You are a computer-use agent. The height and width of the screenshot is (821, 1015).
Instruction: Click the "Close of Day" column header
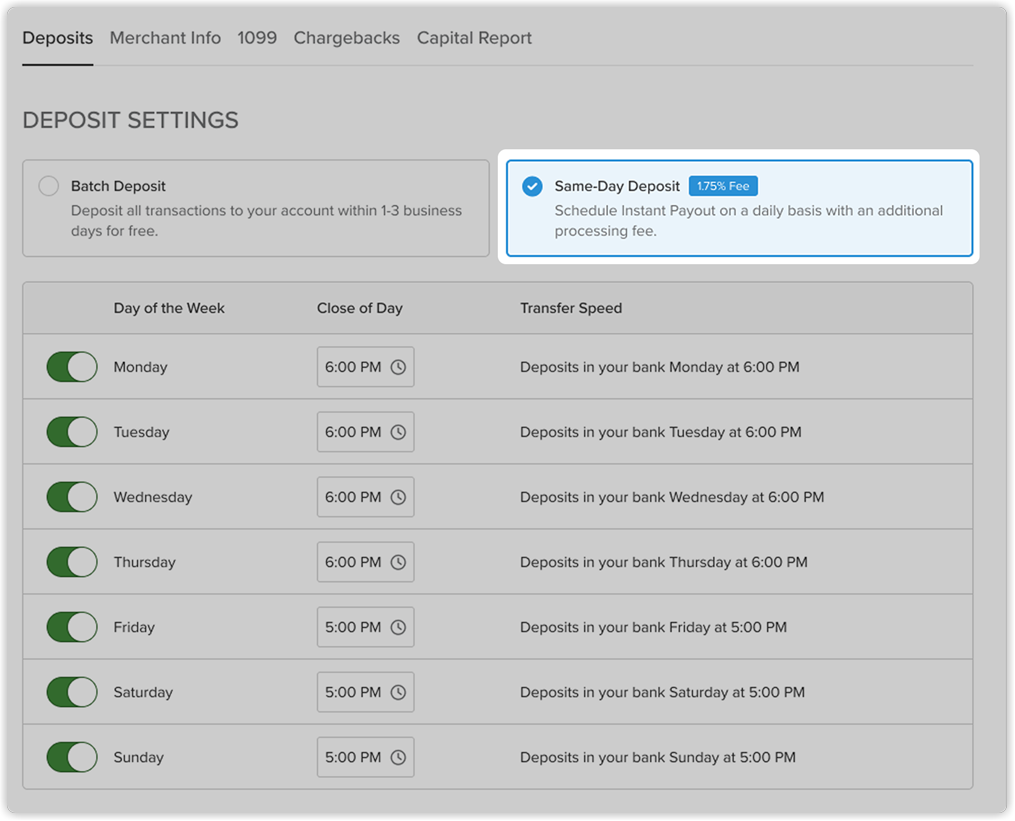[x=360, y=308]
